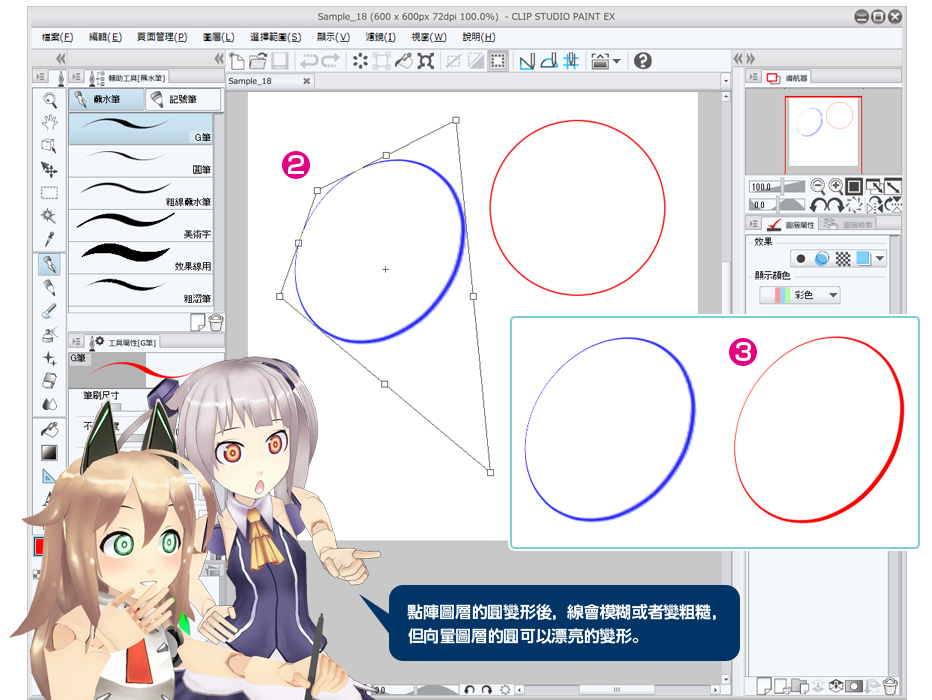Click the Save disk icon
The image size is (932, 700).
280,61
